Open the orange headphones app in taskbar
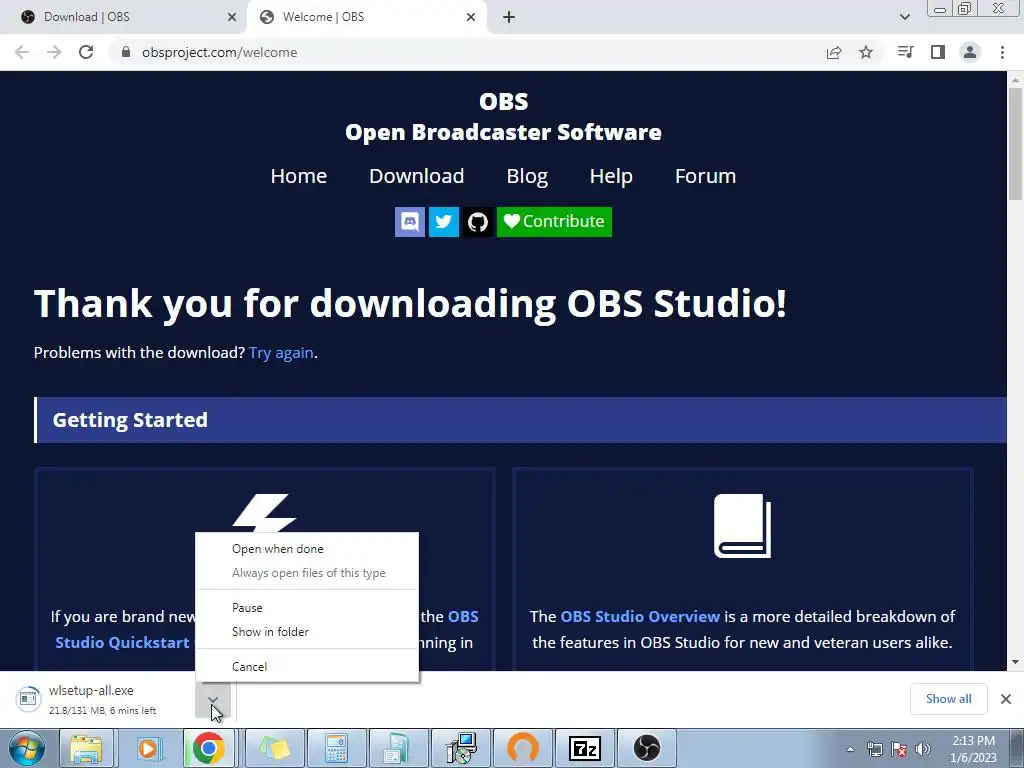 point(523,748)
